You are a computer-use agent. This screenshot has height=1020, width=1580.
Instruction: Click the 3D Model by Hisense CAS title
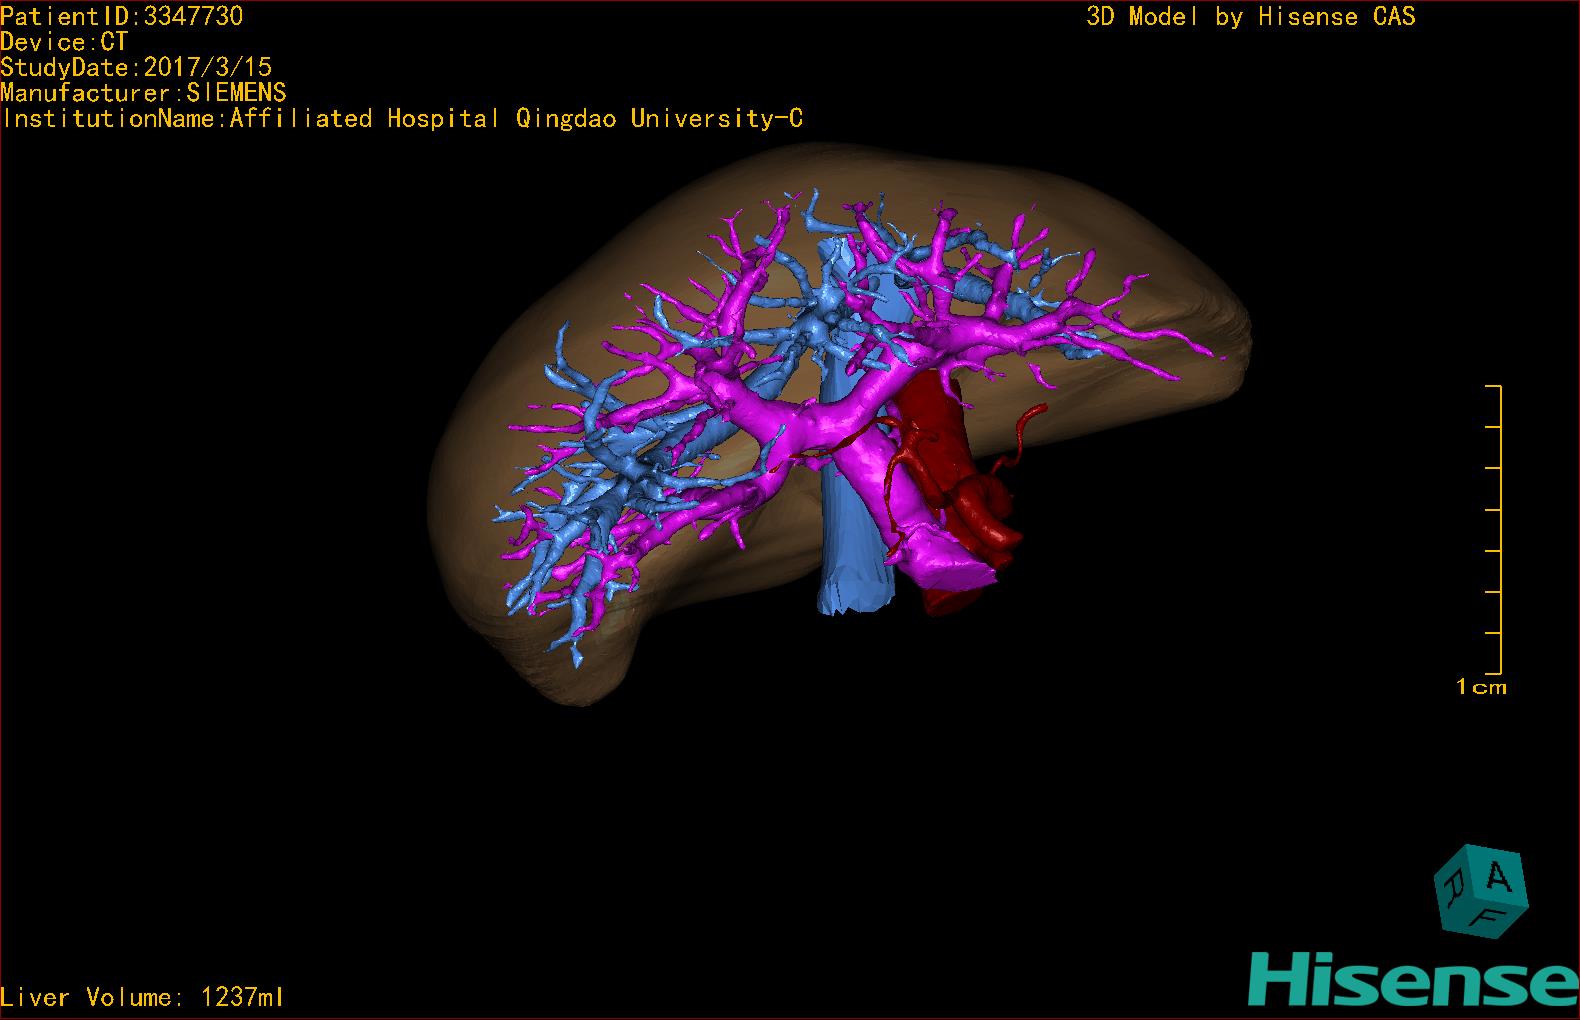click(x=1251, y=16)
